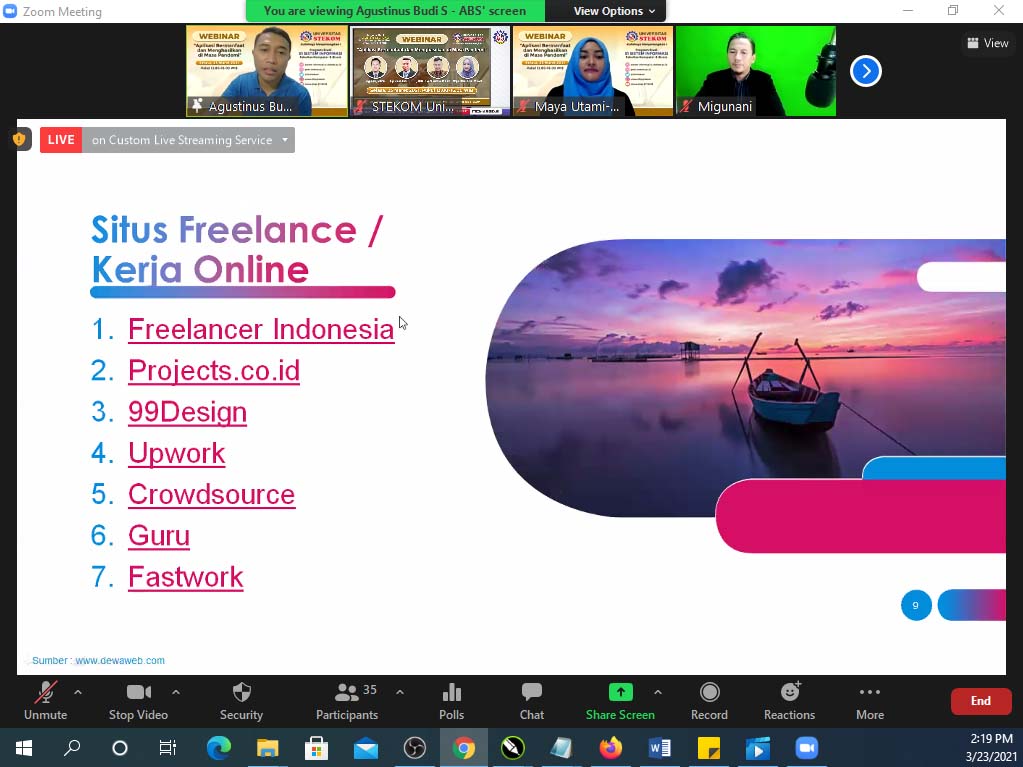The width and height of the screenshot is (1023, 767).
Task: Open the Participants panel
Action: click(347, 700)
